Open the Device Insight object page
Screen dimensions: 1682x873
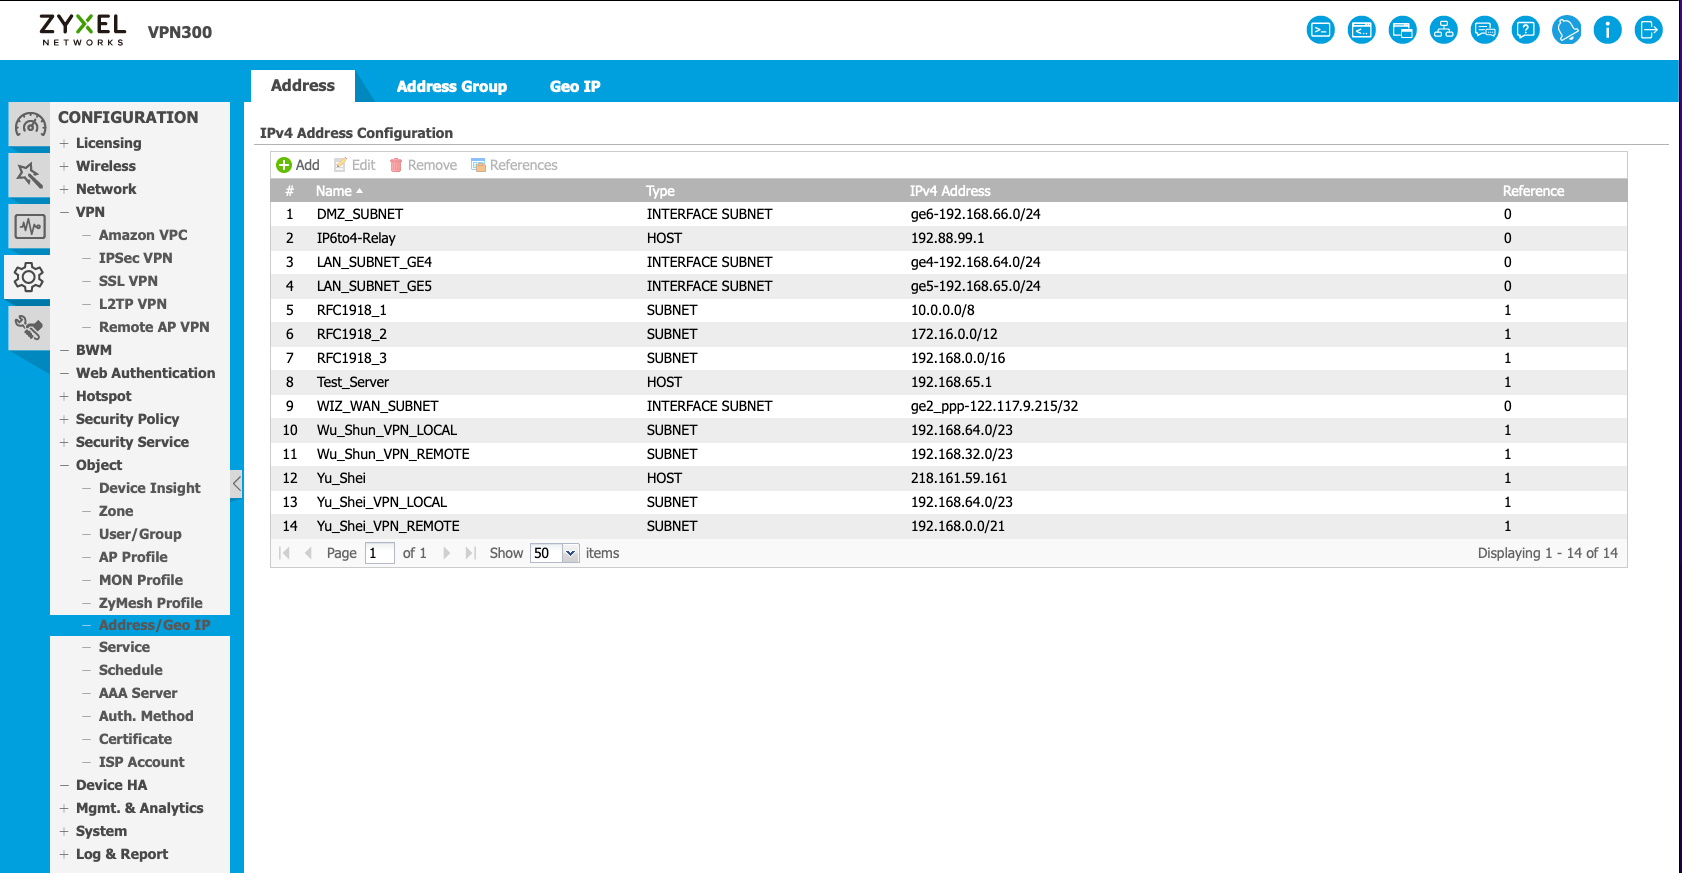pos(149,488)
